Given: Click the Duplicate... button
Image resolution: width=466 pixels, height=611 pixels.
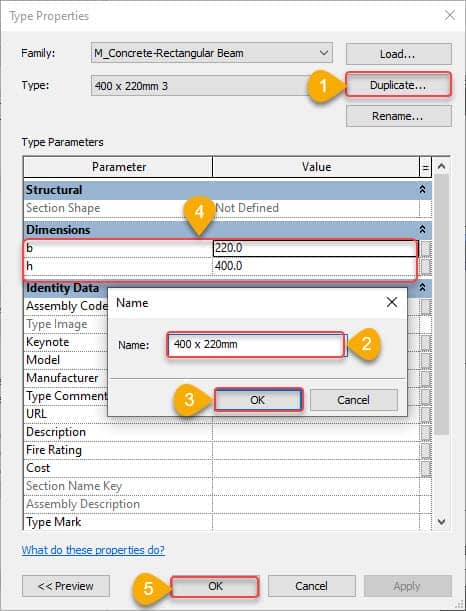Looking at the screenshot, I should (x=398, y=85).
